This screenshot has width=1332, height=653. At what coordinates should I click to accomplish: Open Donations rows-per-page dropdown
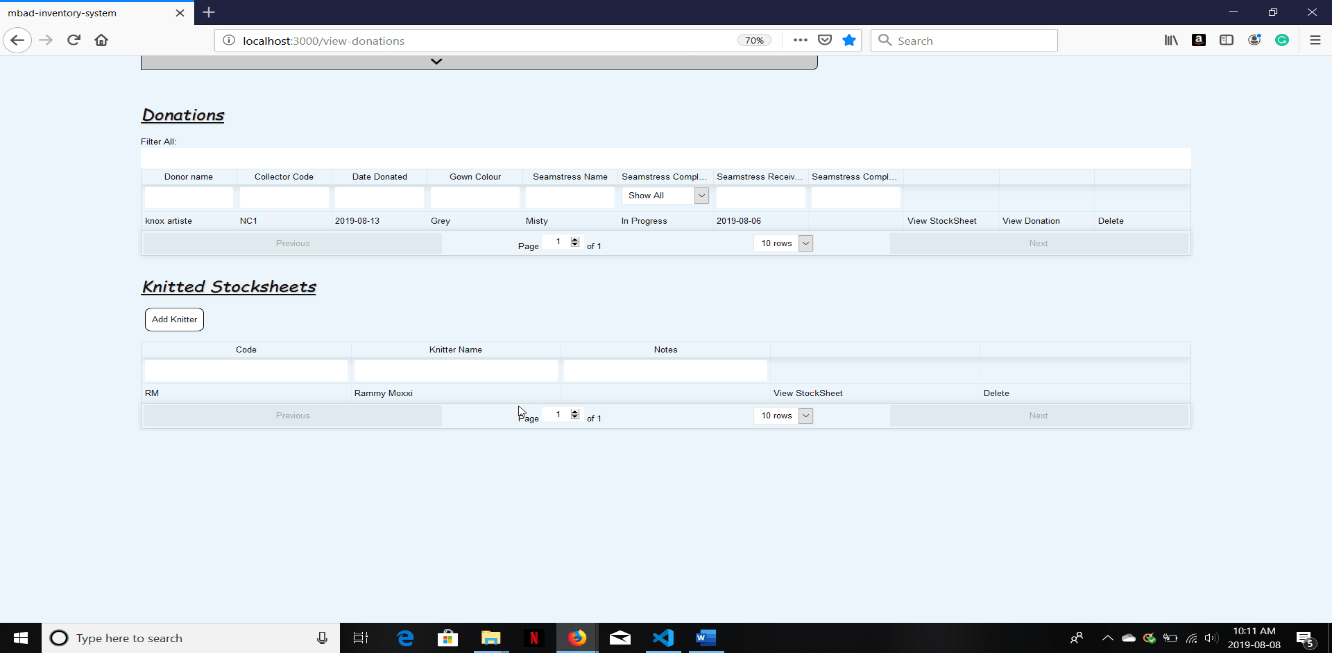[x=783, y=243]
